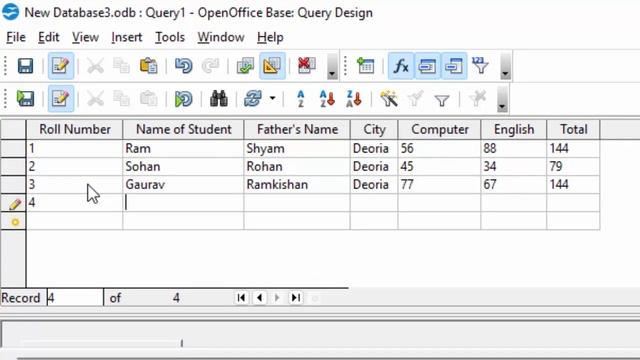The width and height of the screenshot is (640, 360).
Task: Click the cell containing Rohan
Action: pyautogui.click(x=297, y=167)
